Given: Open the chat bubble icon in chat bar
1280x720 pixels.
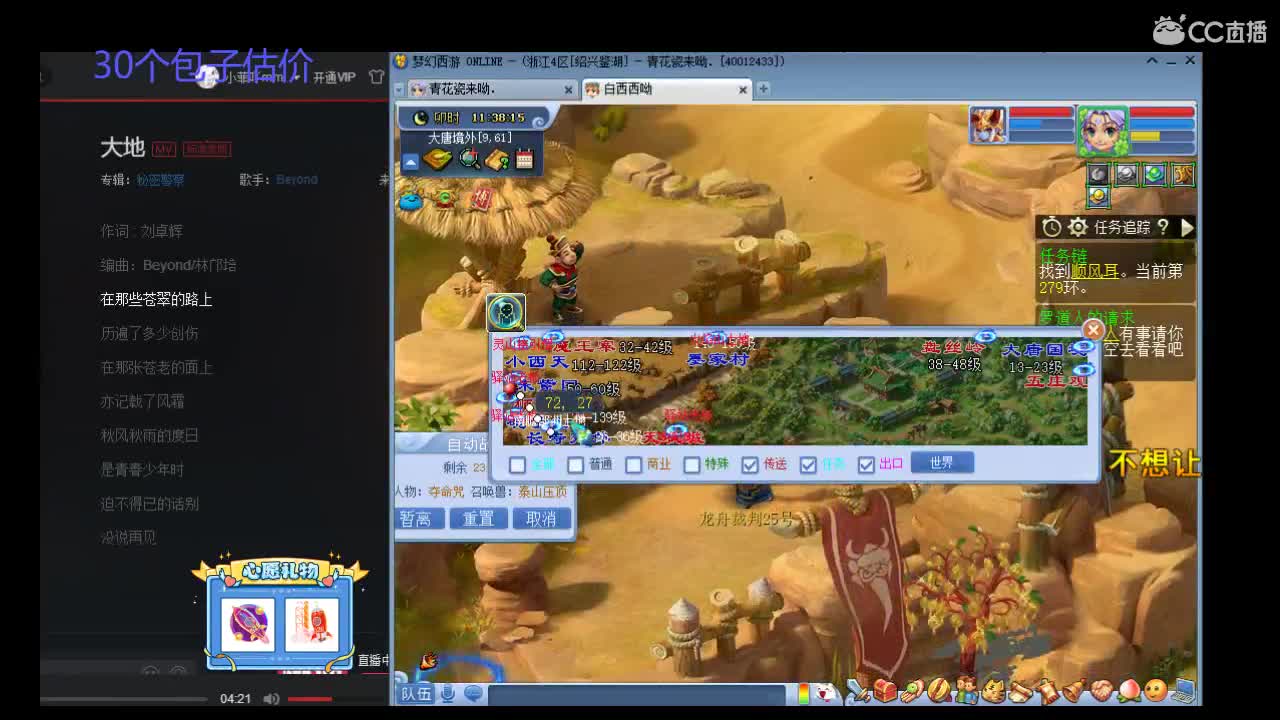Looking at the screenshot, I should [x=473, y=693].
